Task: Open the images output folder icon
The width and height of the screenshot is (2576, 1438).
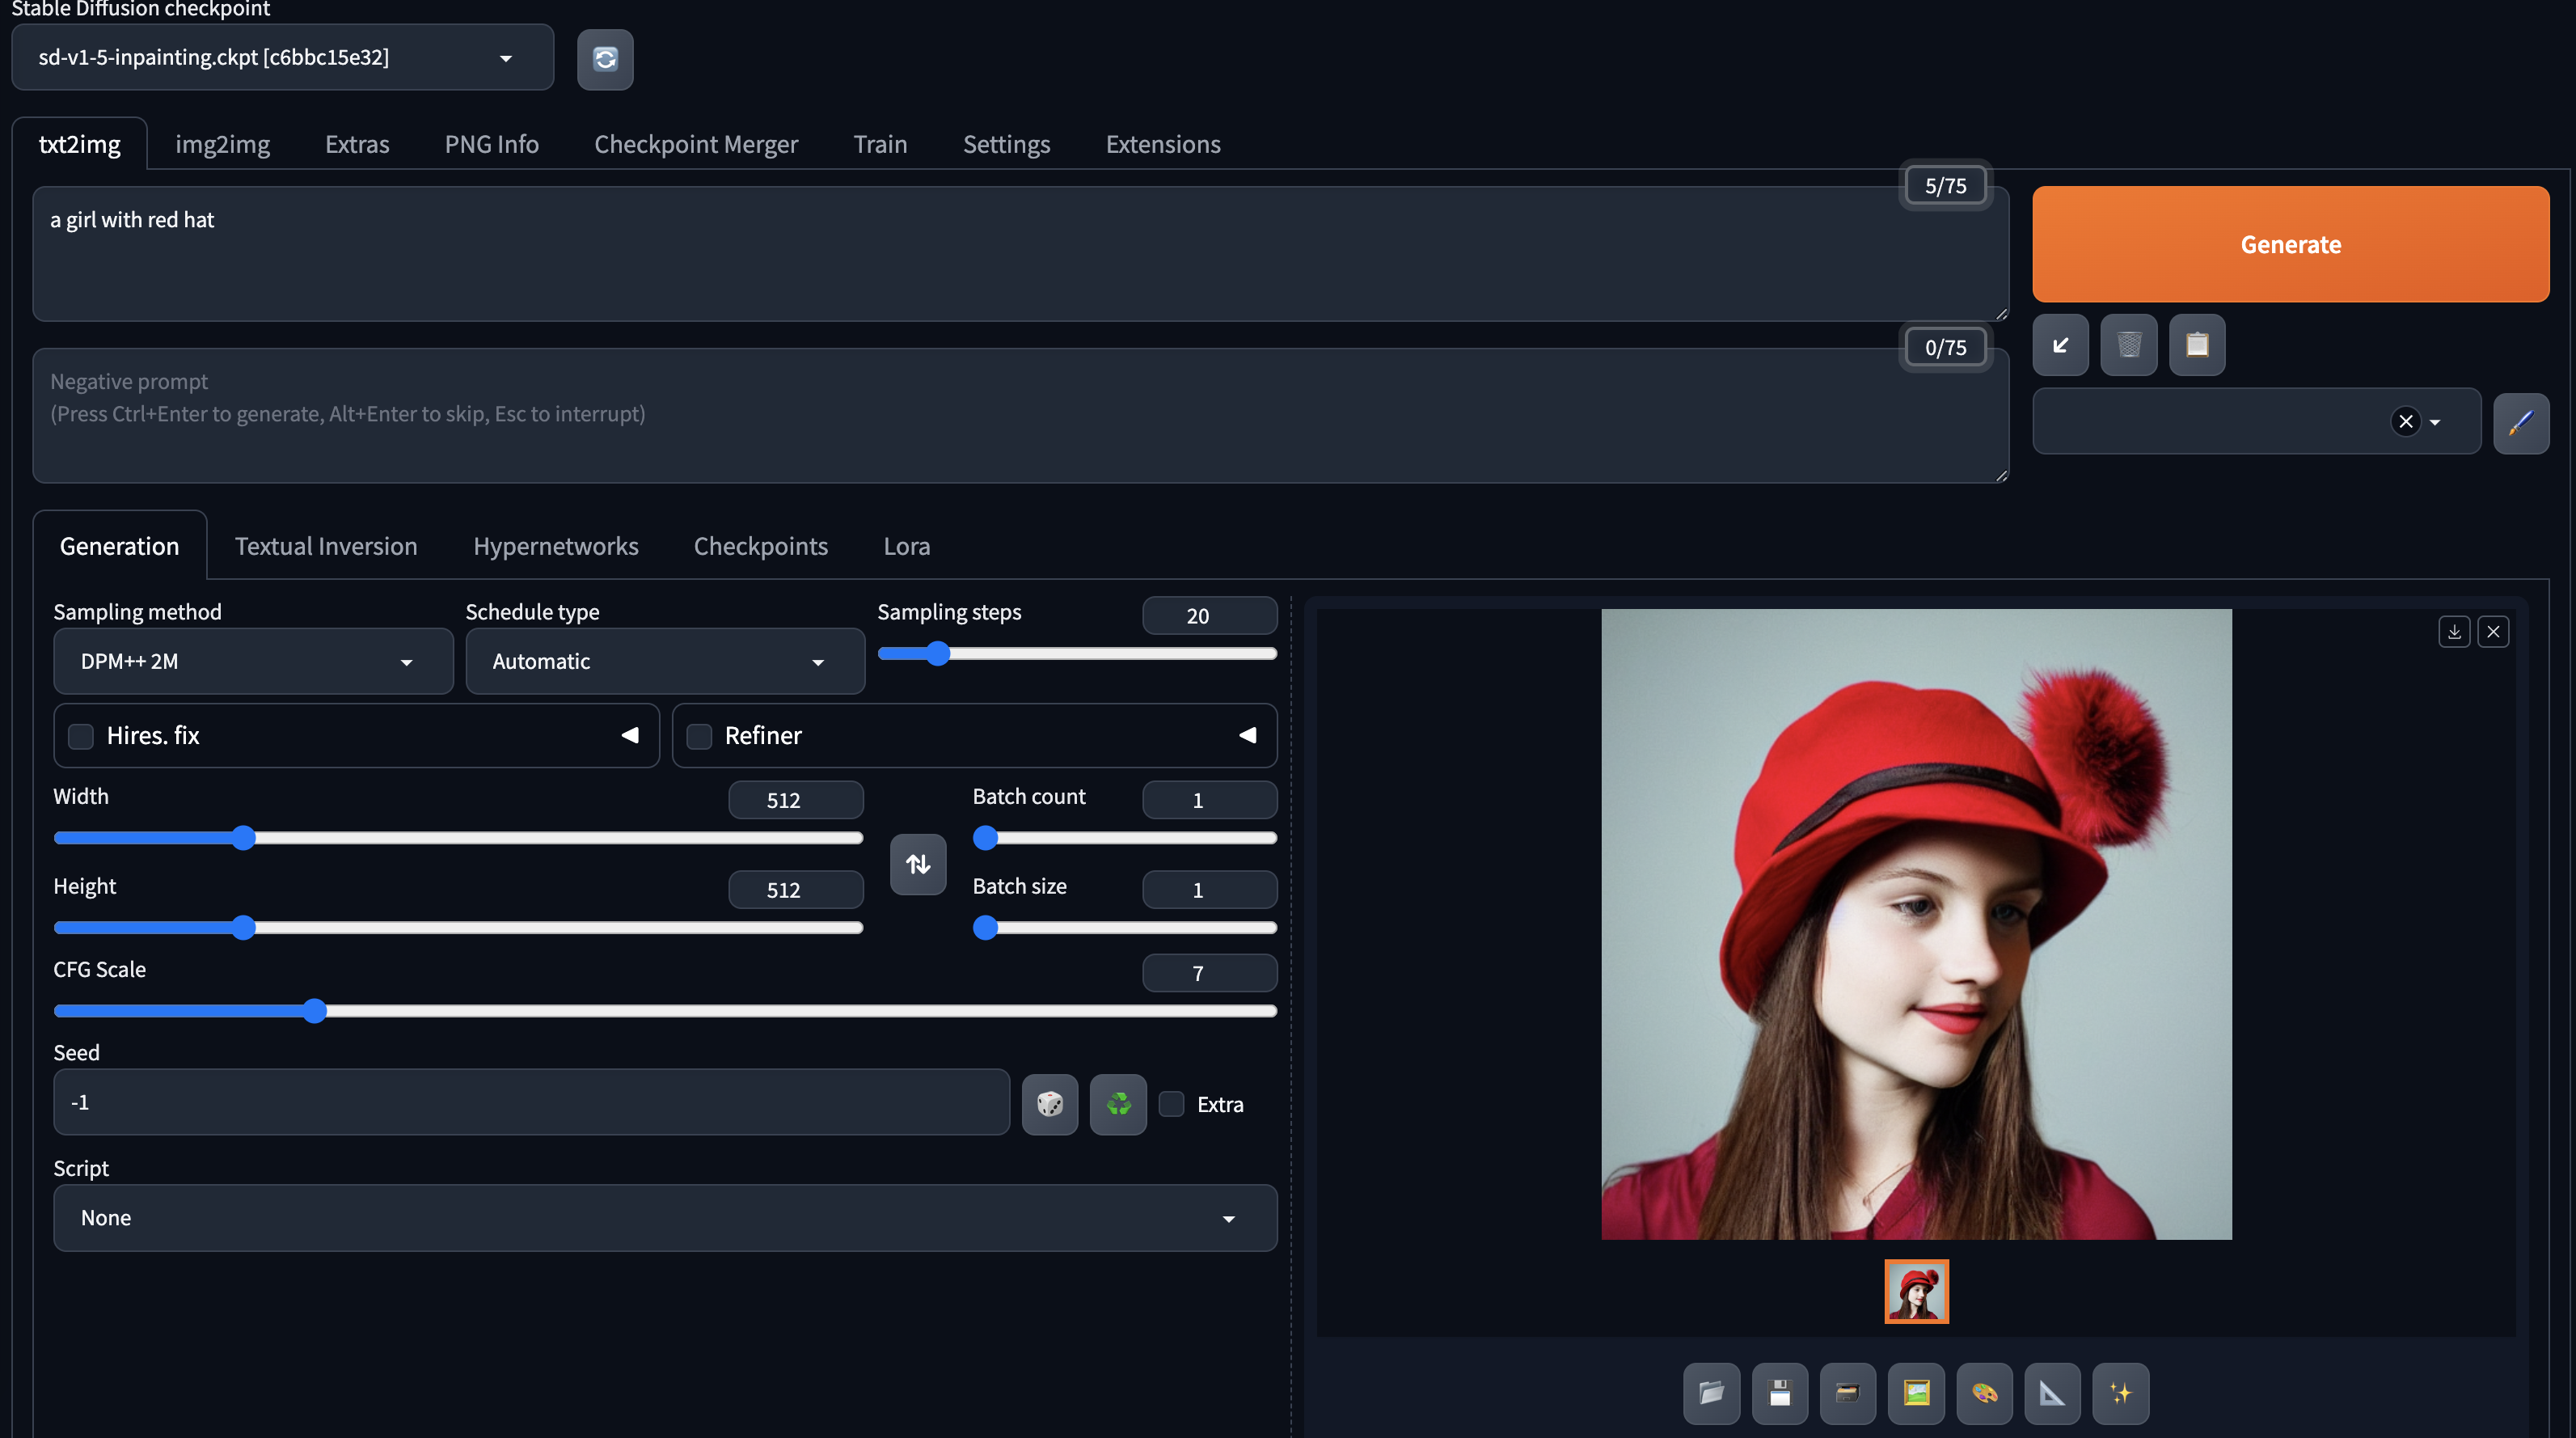Action: click(1711, 1393)
